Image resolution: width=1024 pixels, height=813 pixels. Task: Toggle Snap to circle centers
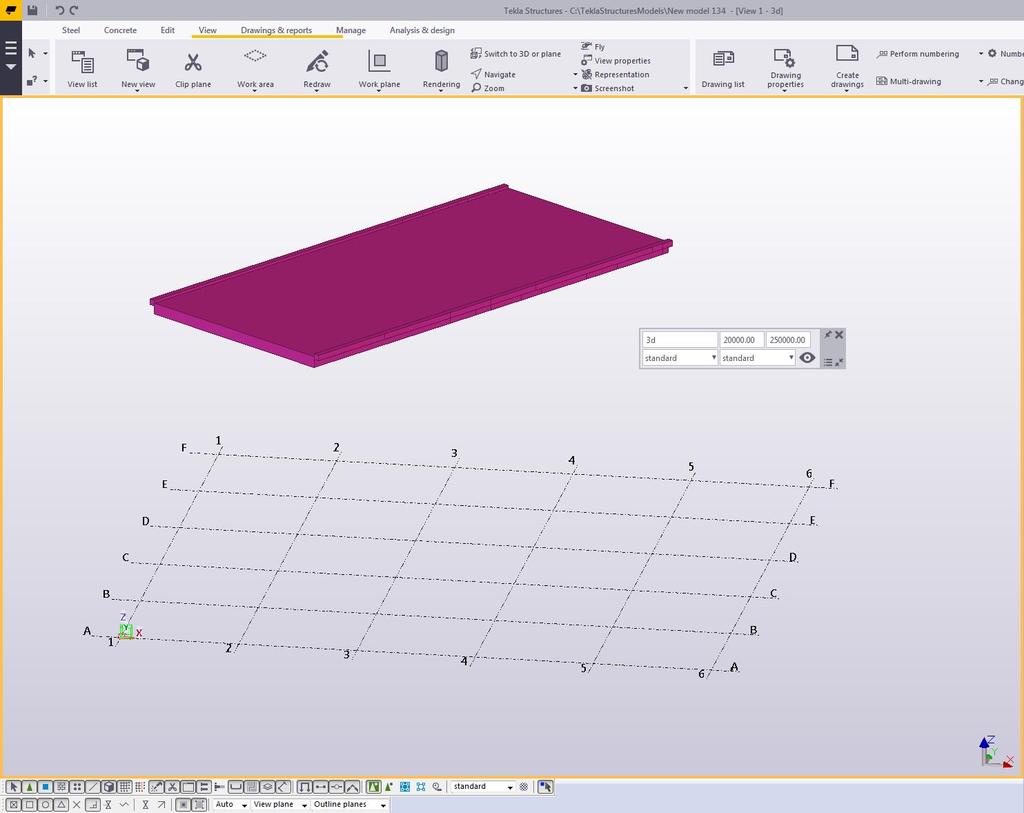[45, 805]
